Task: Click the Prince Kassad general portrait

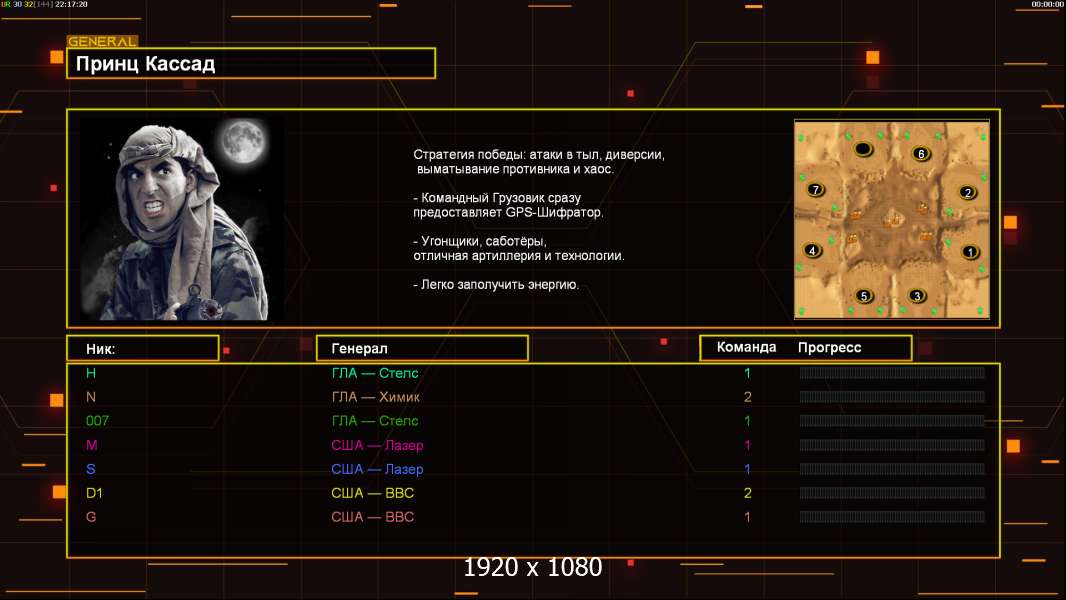Action: [x=182, y=218]
